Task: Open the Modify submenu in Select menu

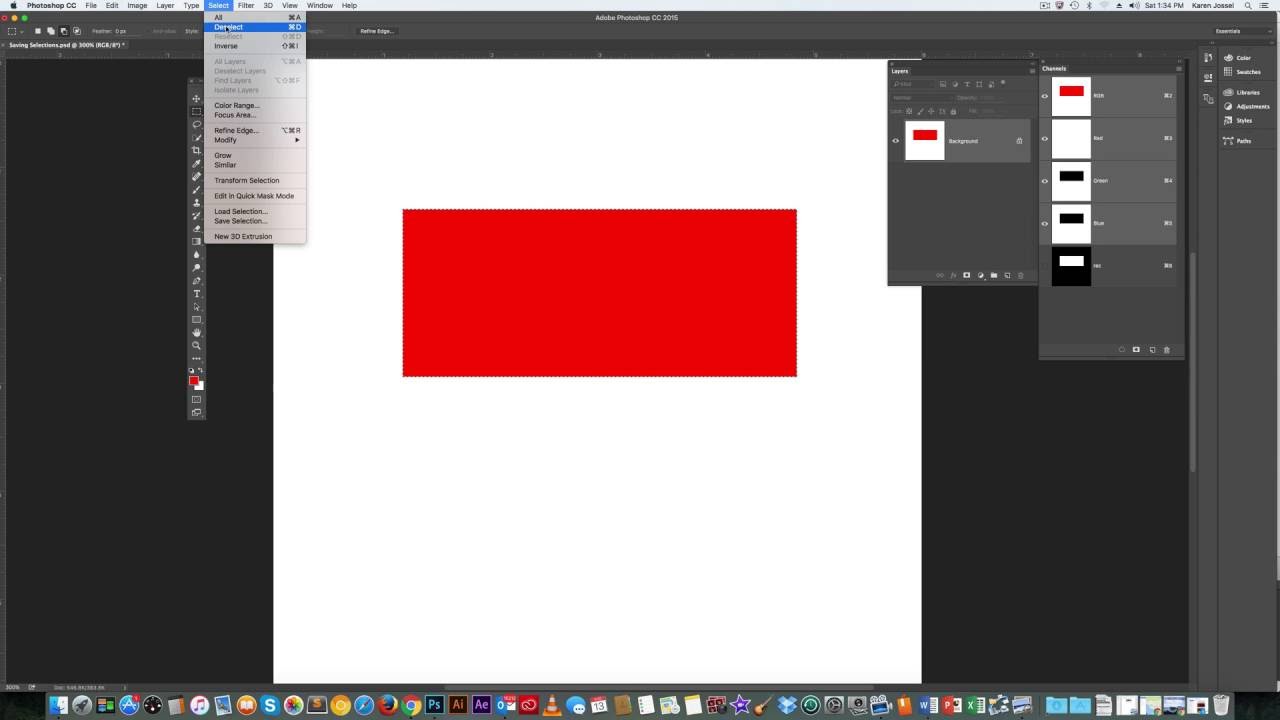Action: 255,140
